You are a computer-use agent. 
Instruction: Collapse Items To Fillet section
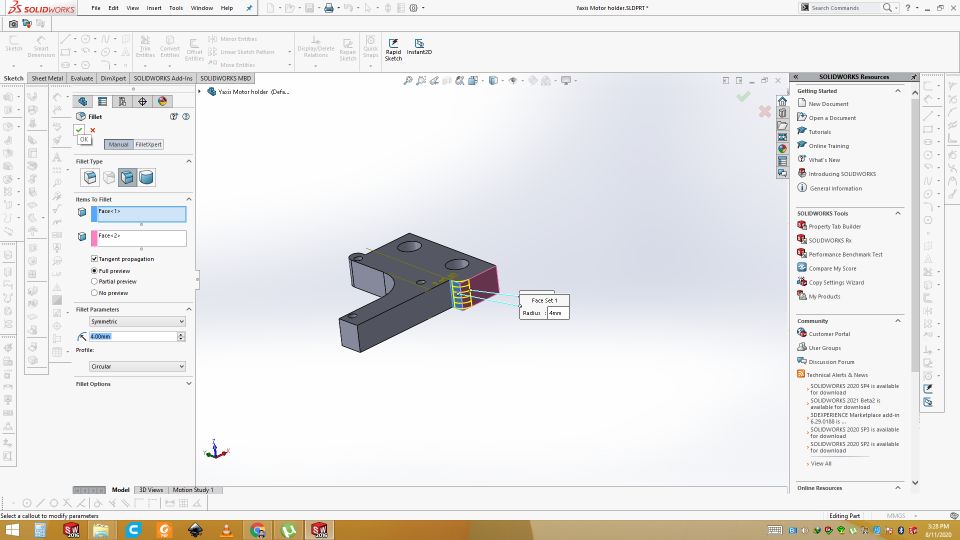coord(189,199)
